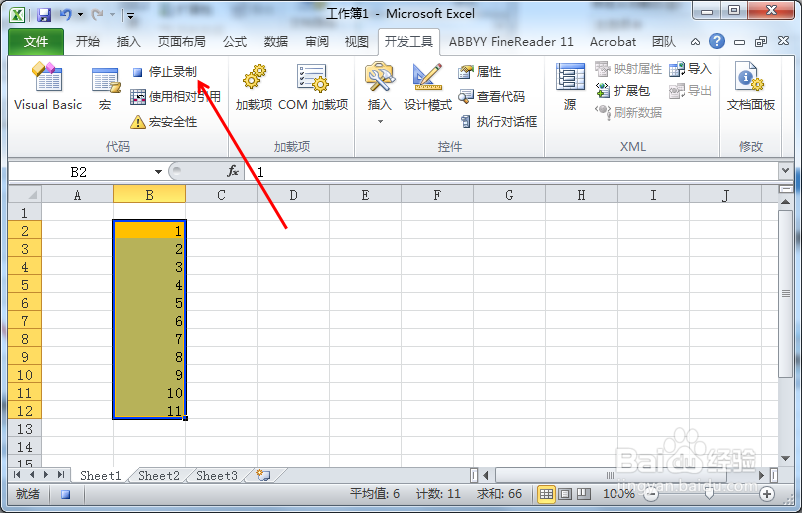Go to first sheet navigation arrow

click(17, 475)
